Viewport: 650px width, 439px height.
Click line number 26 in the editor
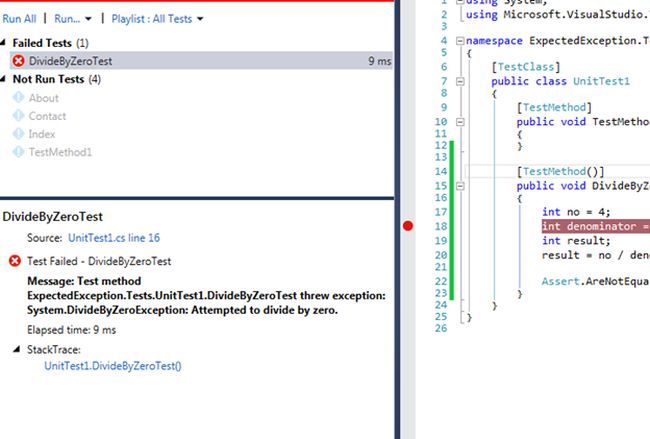[441, 328]
